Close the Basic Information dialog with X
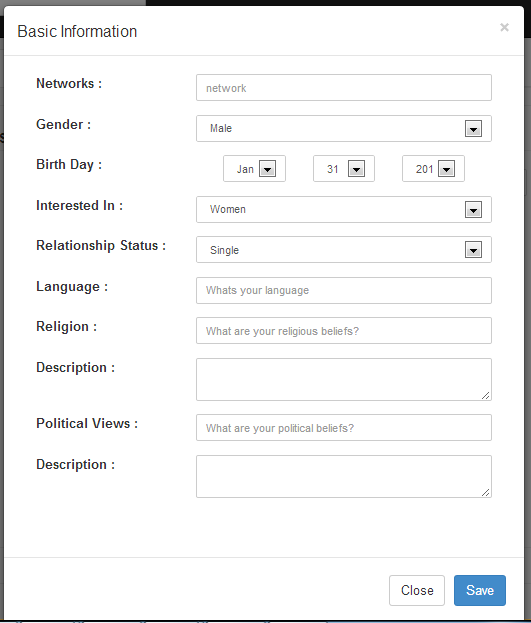 [x=504, y=27]
